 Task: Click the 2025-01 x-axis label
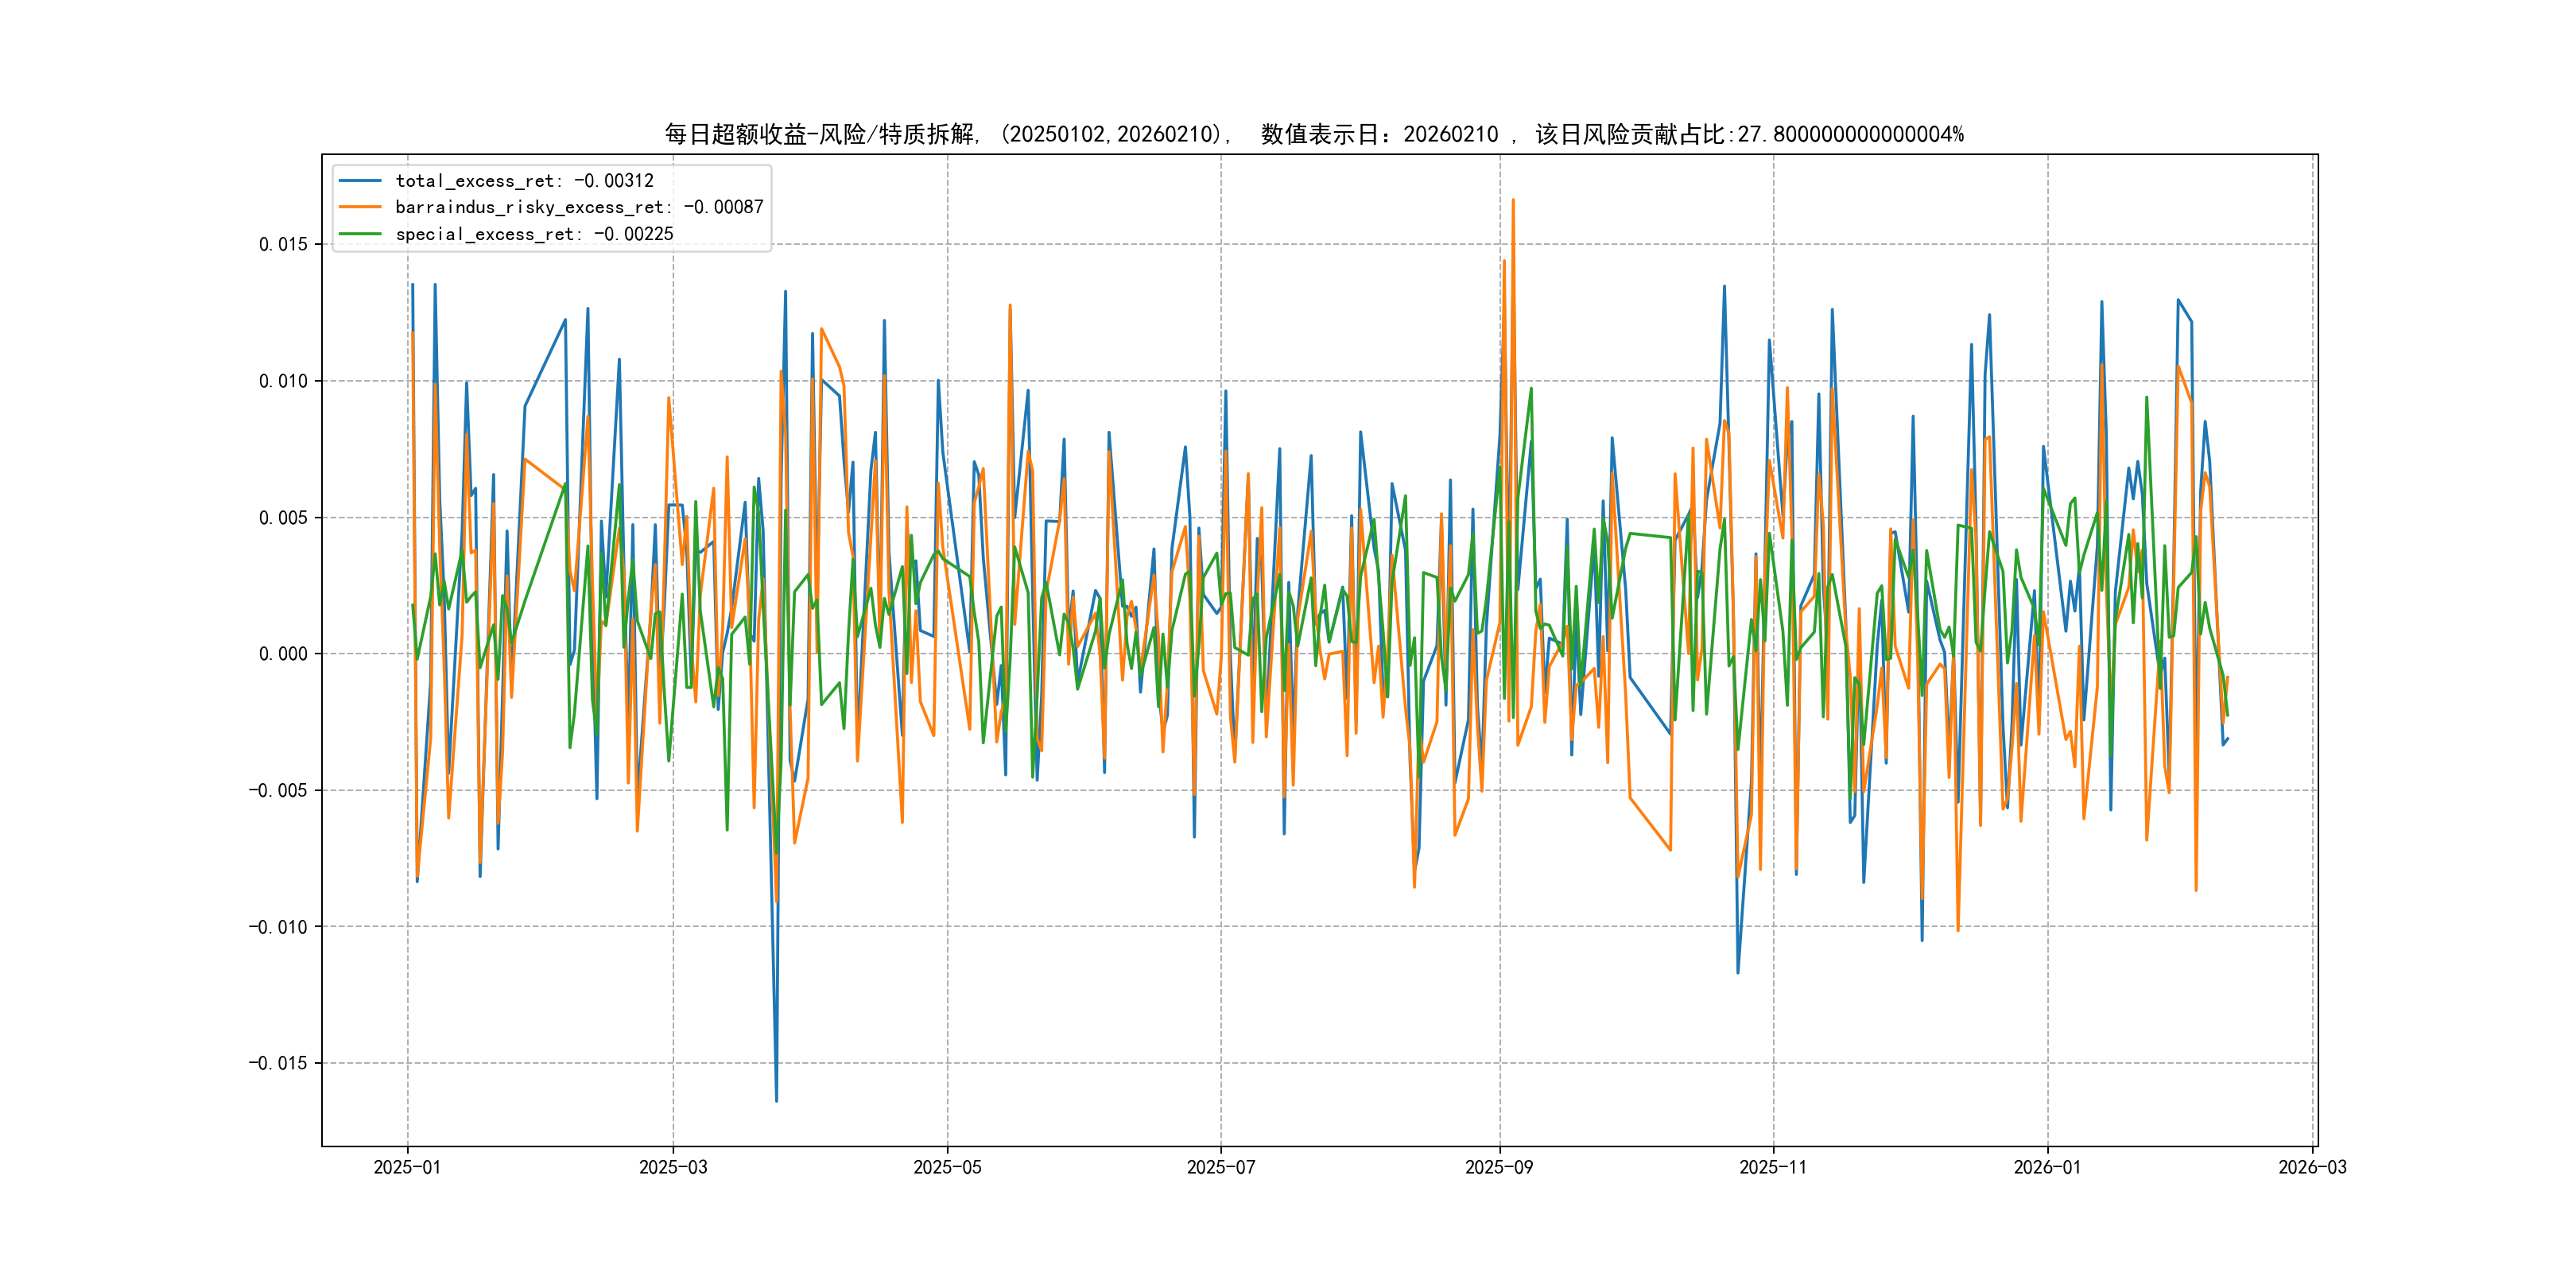point(407,1167)
